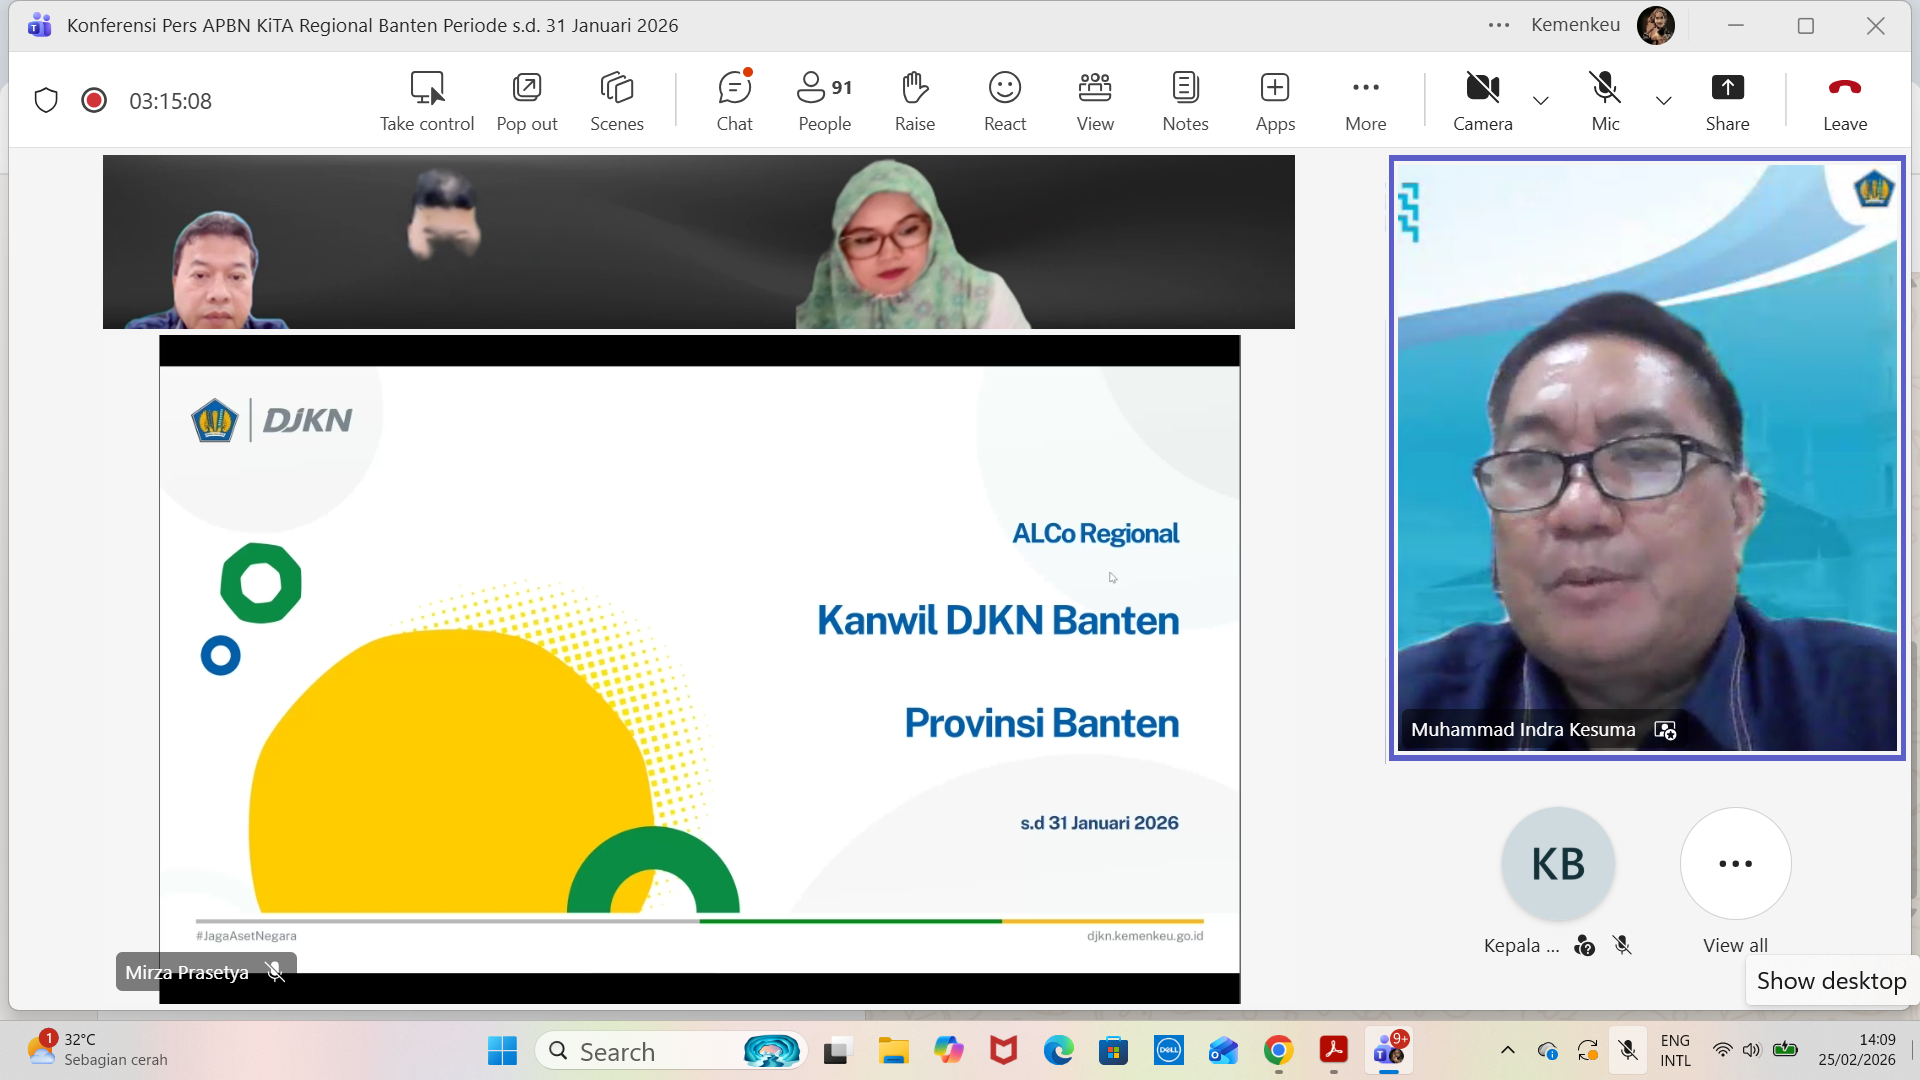Select Muhammad Indra Kesuma video tile

tap(1646, 458)
